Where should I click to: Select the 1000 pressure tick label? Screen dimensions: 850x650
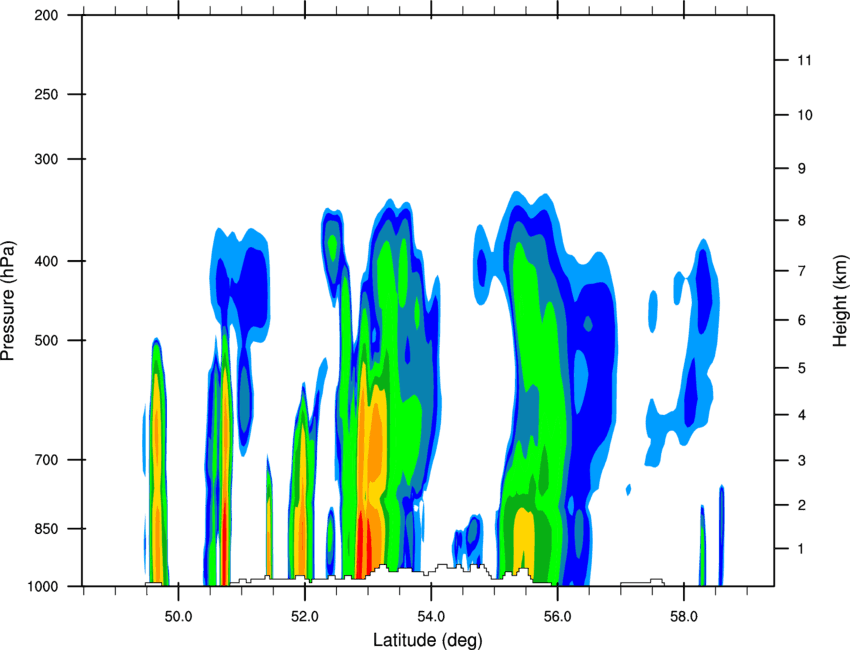(x=42, y=587)
